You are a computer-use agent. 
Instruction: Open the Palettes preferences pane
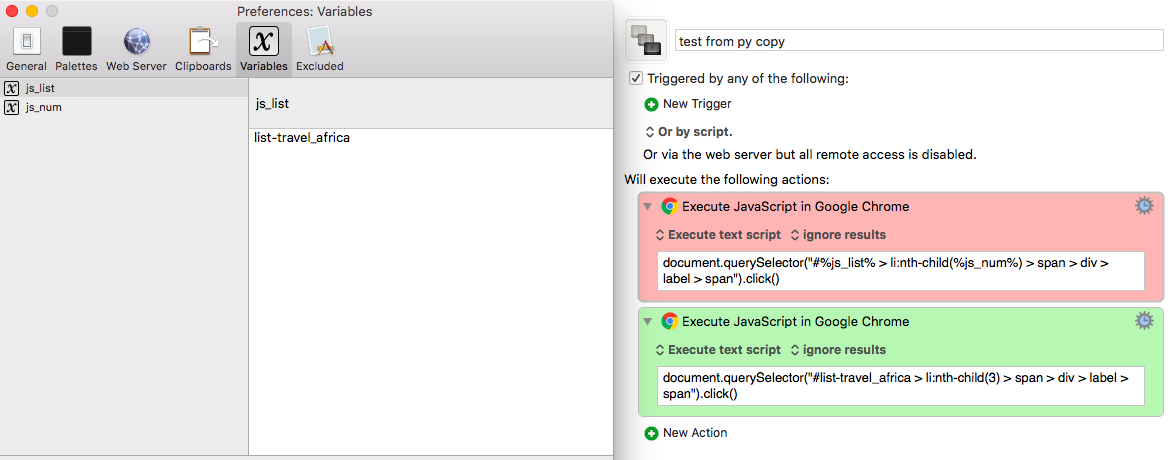[76, 49]
